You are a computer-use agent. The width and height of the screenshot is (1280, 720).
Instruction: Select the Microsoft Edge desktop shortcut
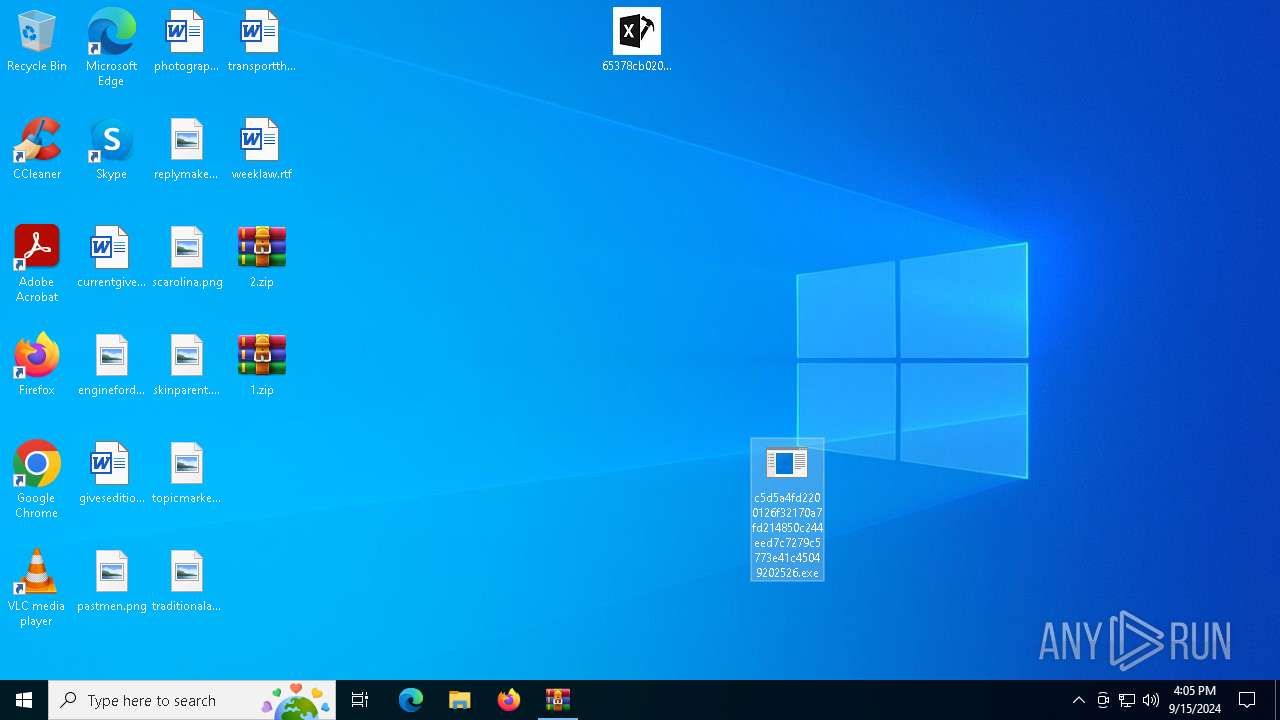[x=111, y=47]
